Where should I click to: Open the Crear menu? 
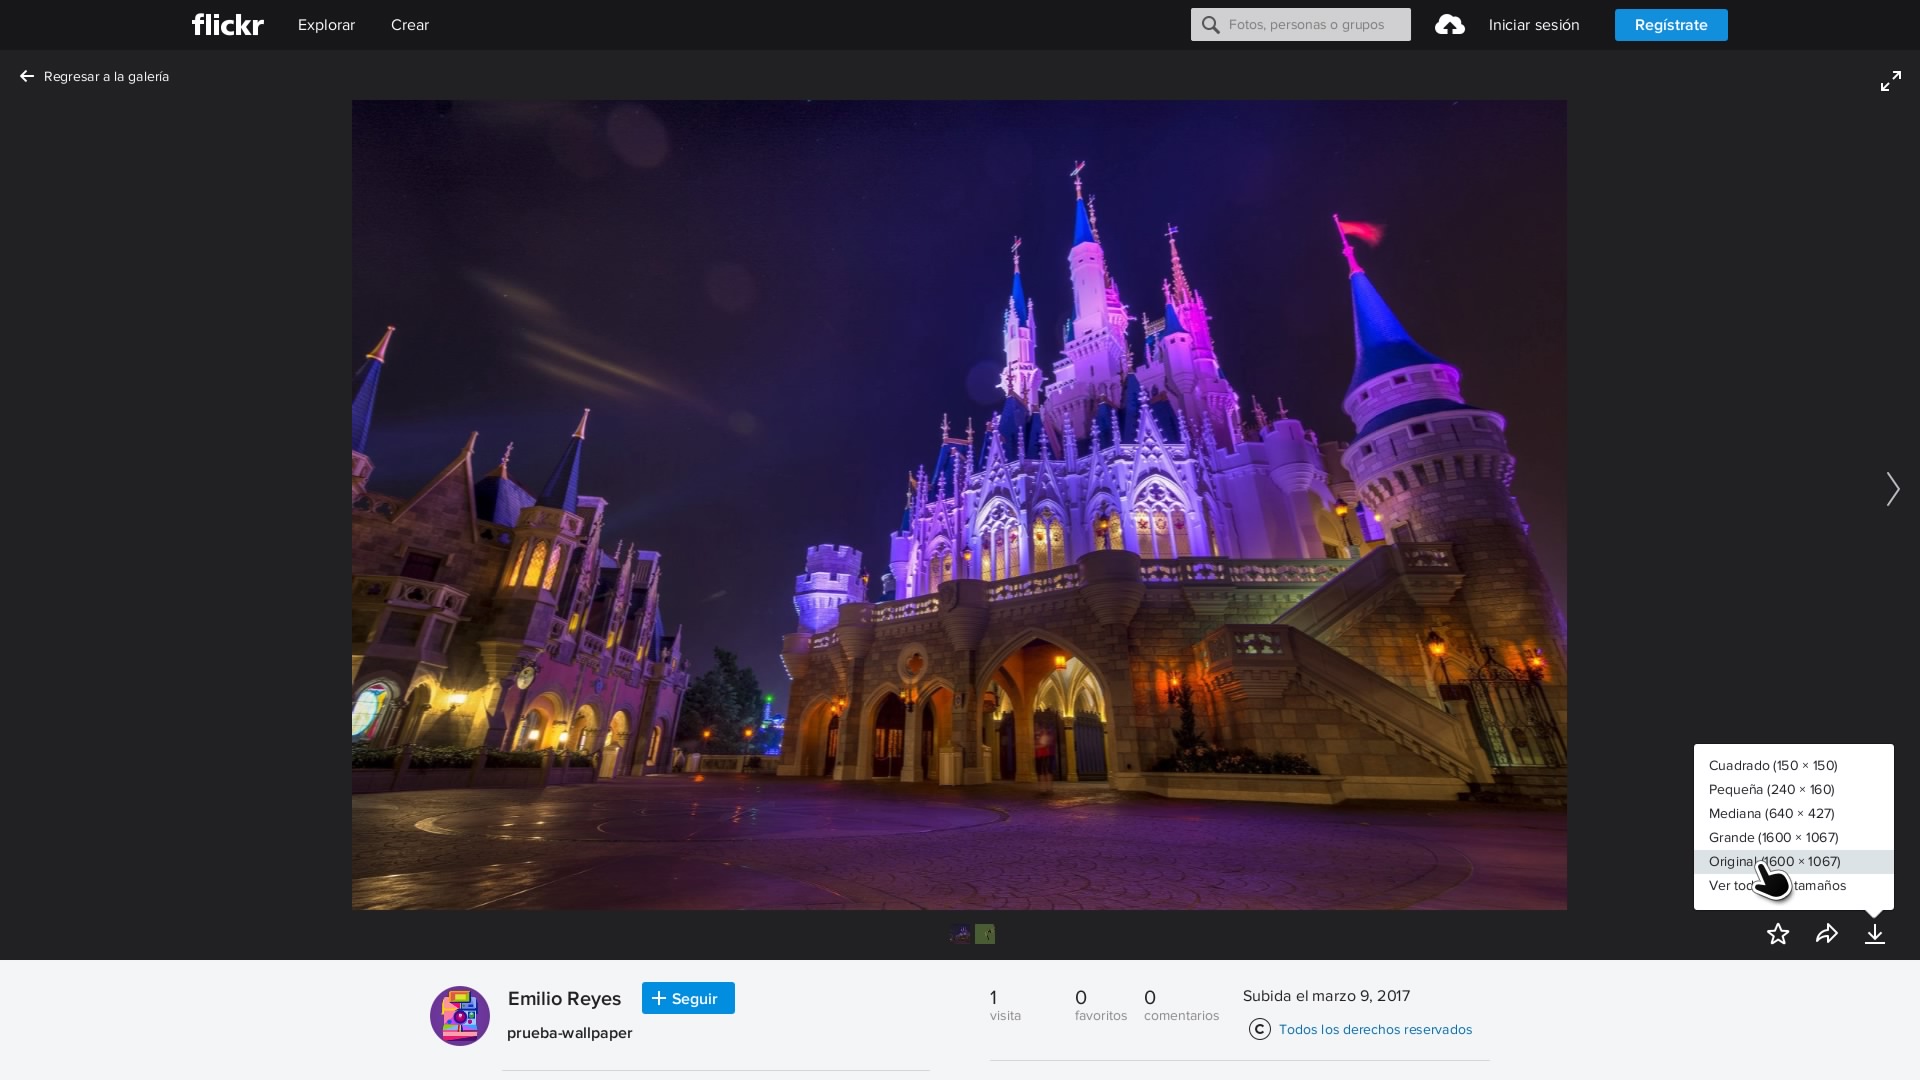pos(410,25)
